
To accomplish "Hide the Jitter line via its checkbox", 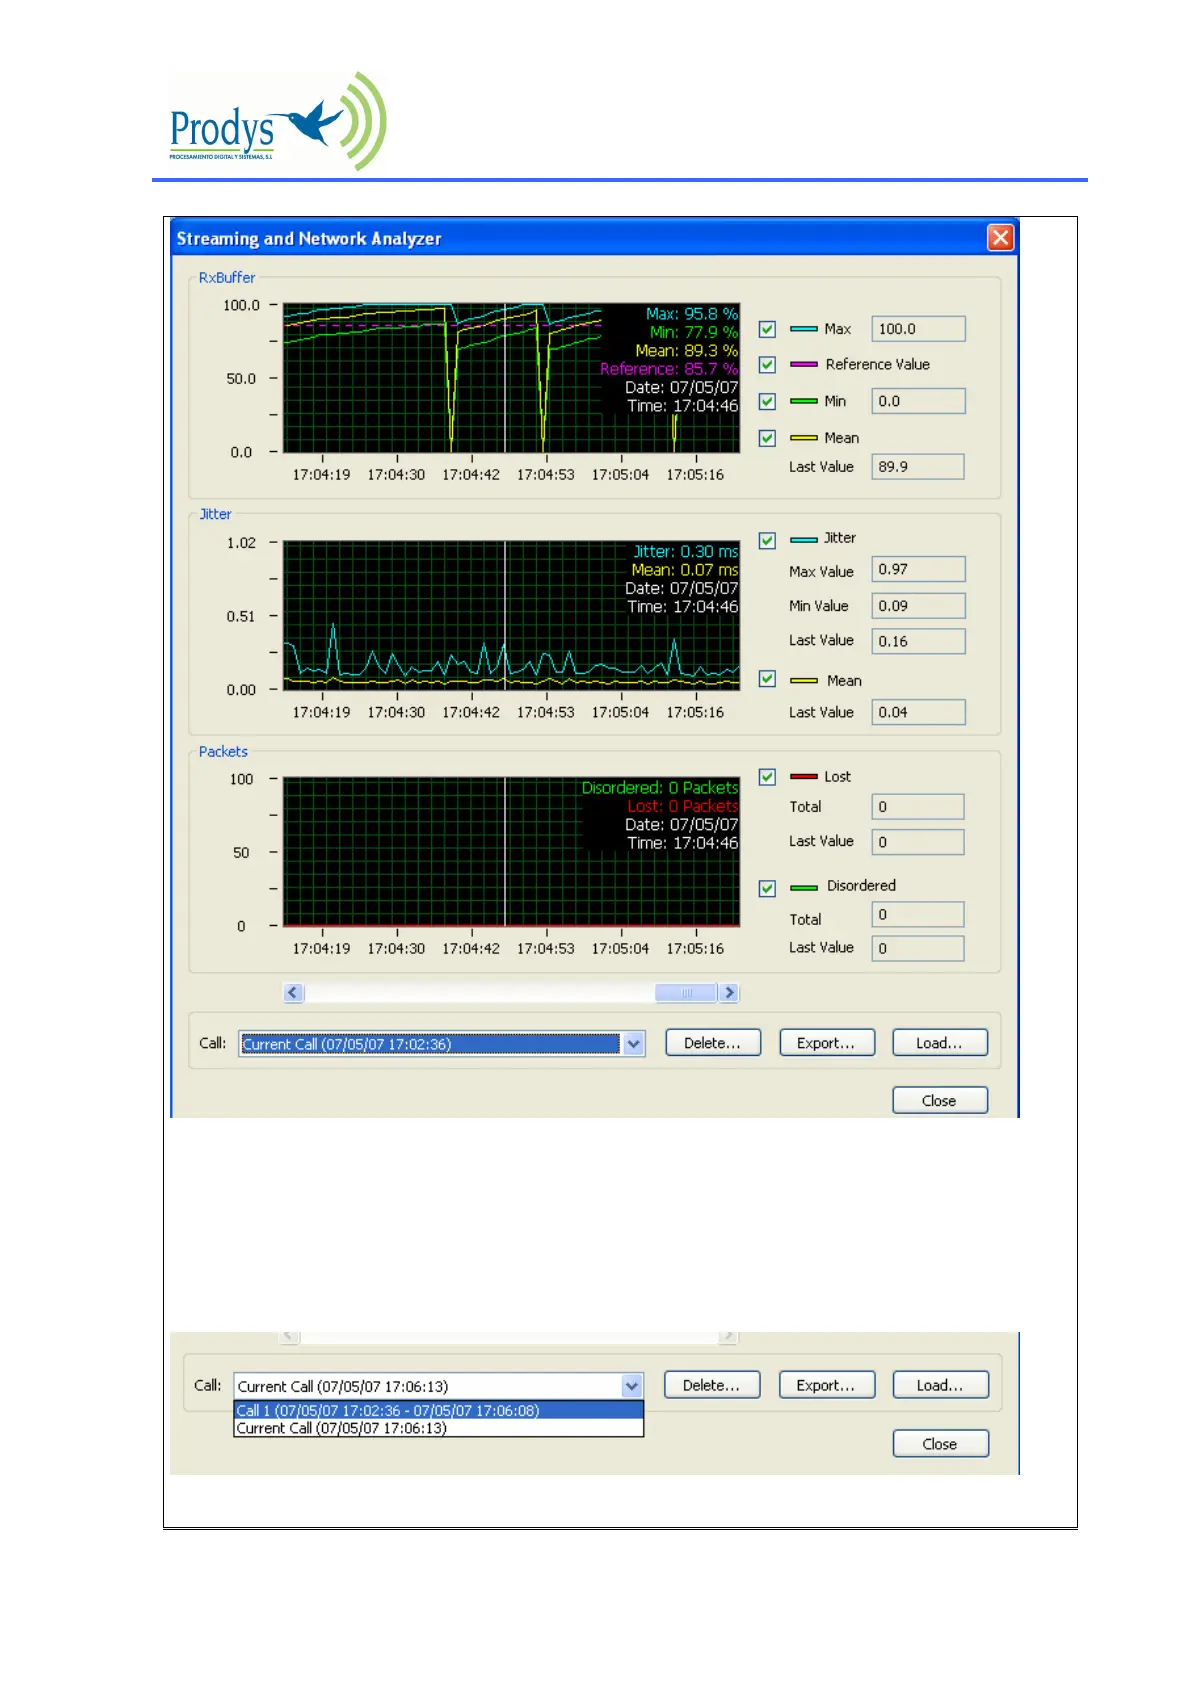I will 767,541.
